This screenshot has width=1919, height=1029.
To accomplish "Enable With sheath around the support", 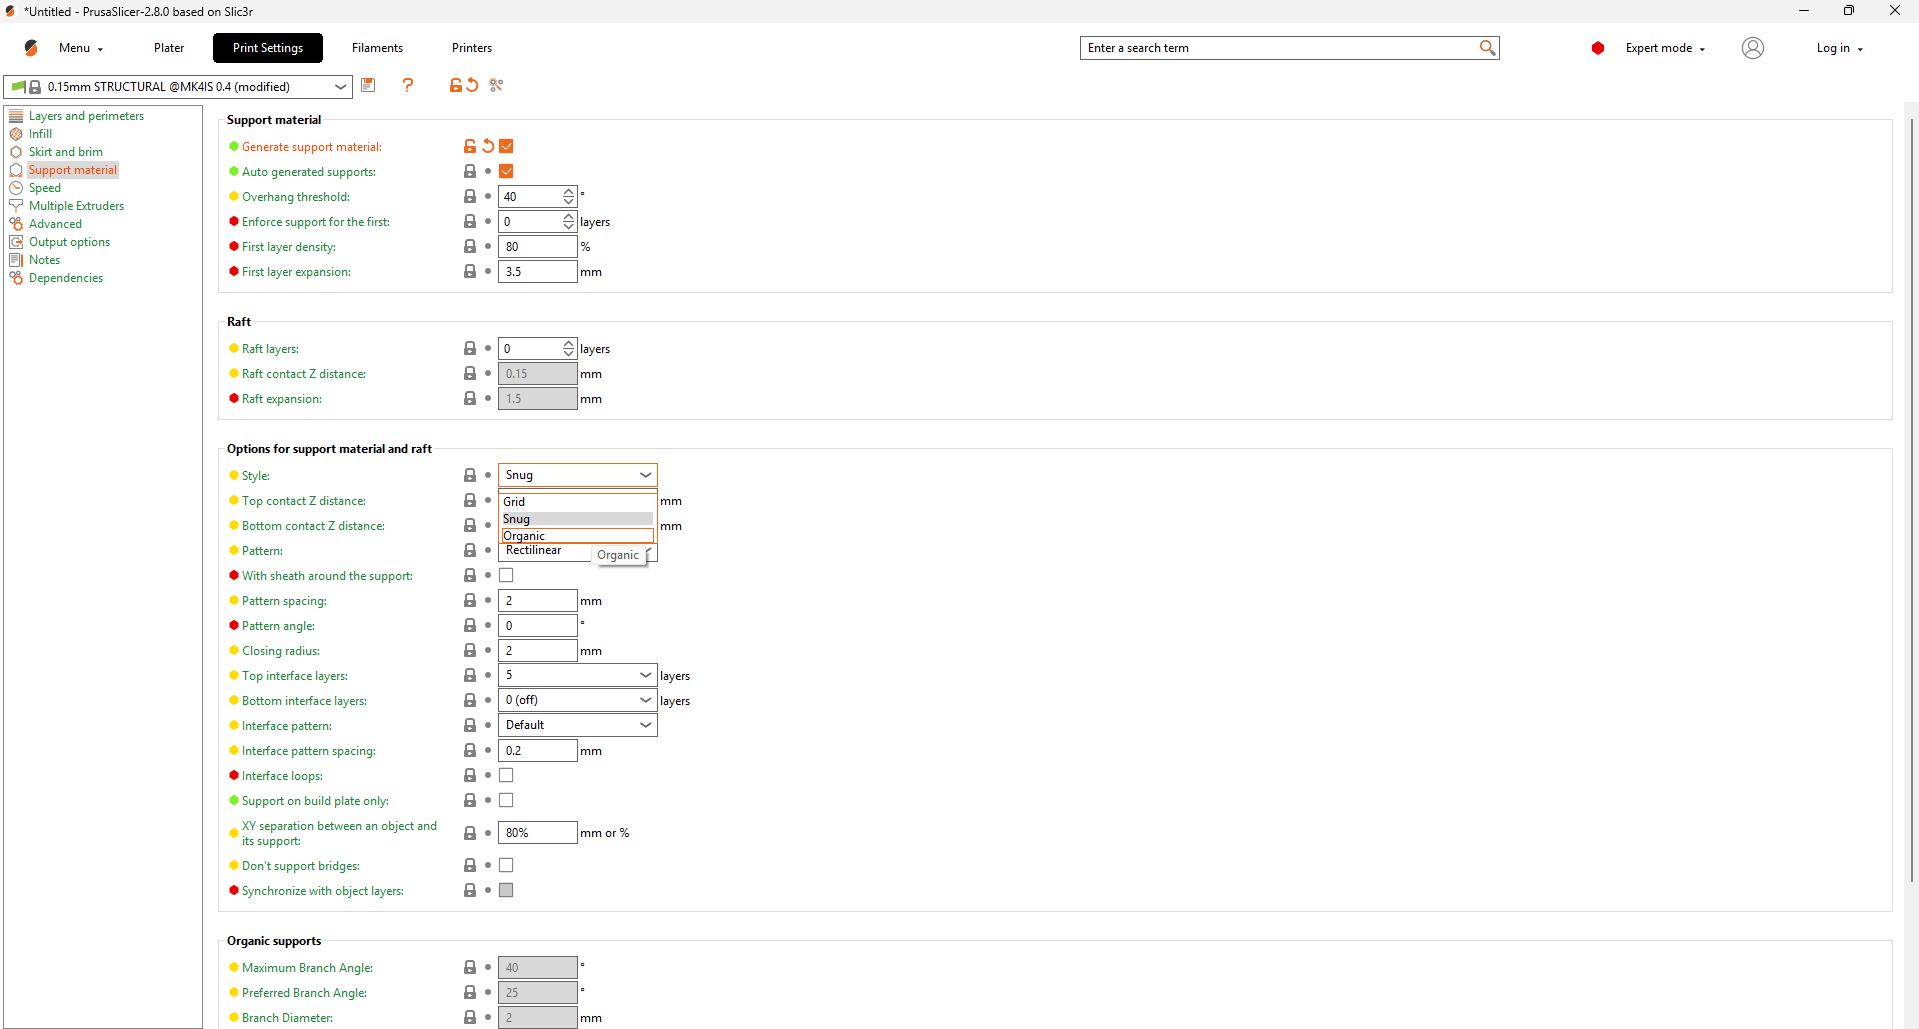I will click(506, 576).
